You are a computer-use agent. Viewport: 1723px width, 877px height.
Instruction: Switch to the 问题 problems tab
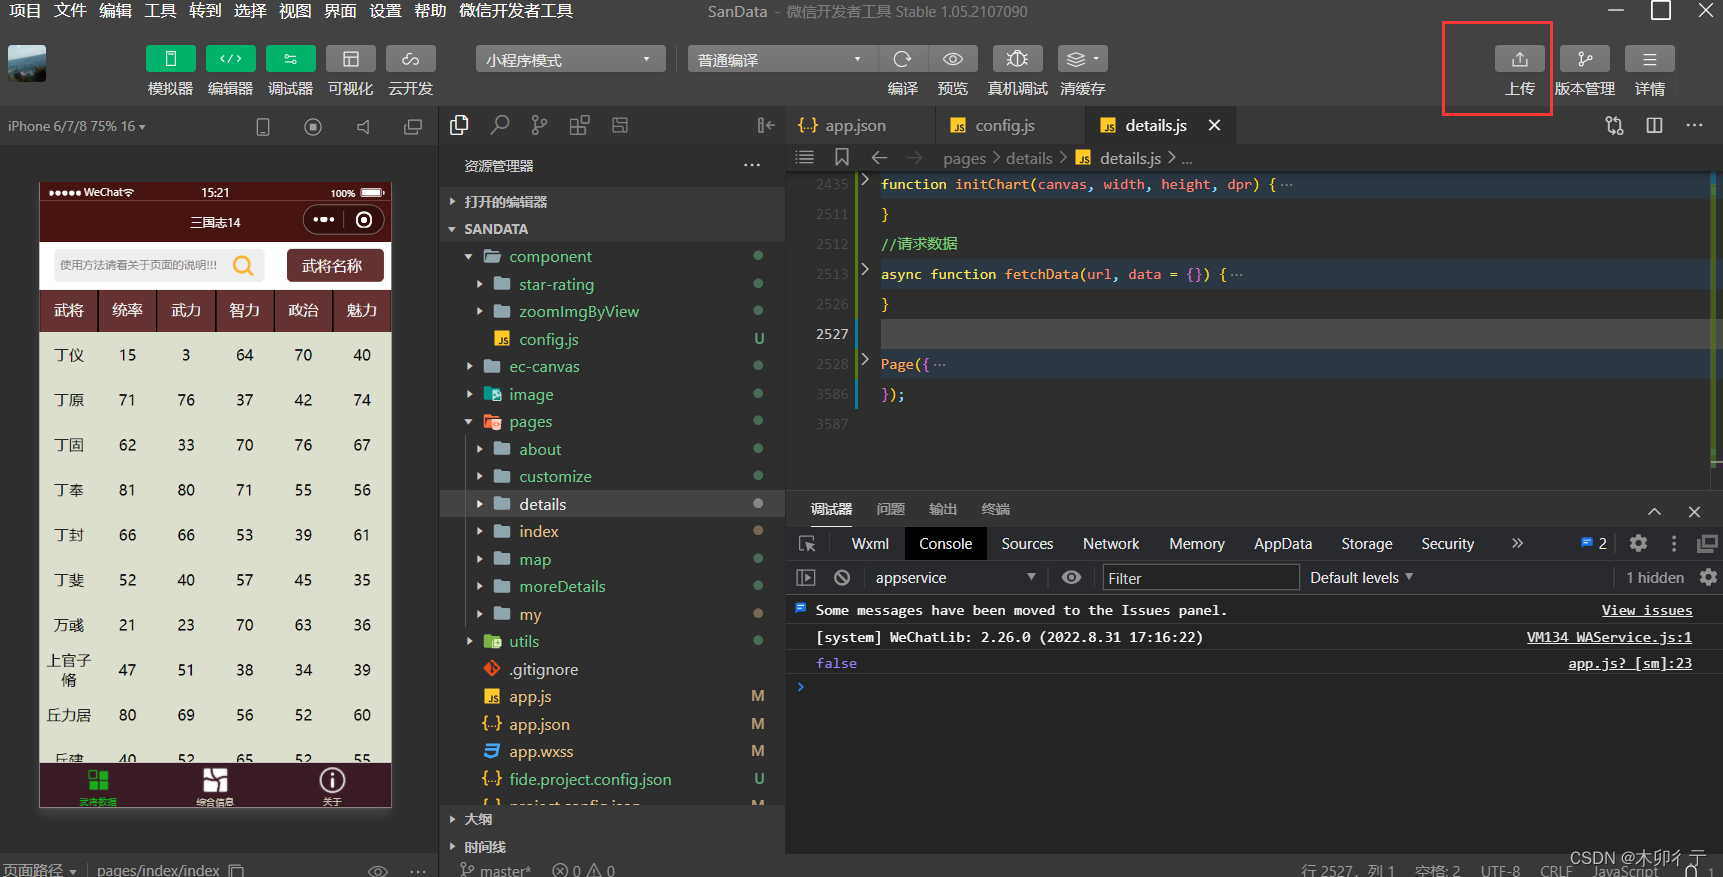coord(890,509)
